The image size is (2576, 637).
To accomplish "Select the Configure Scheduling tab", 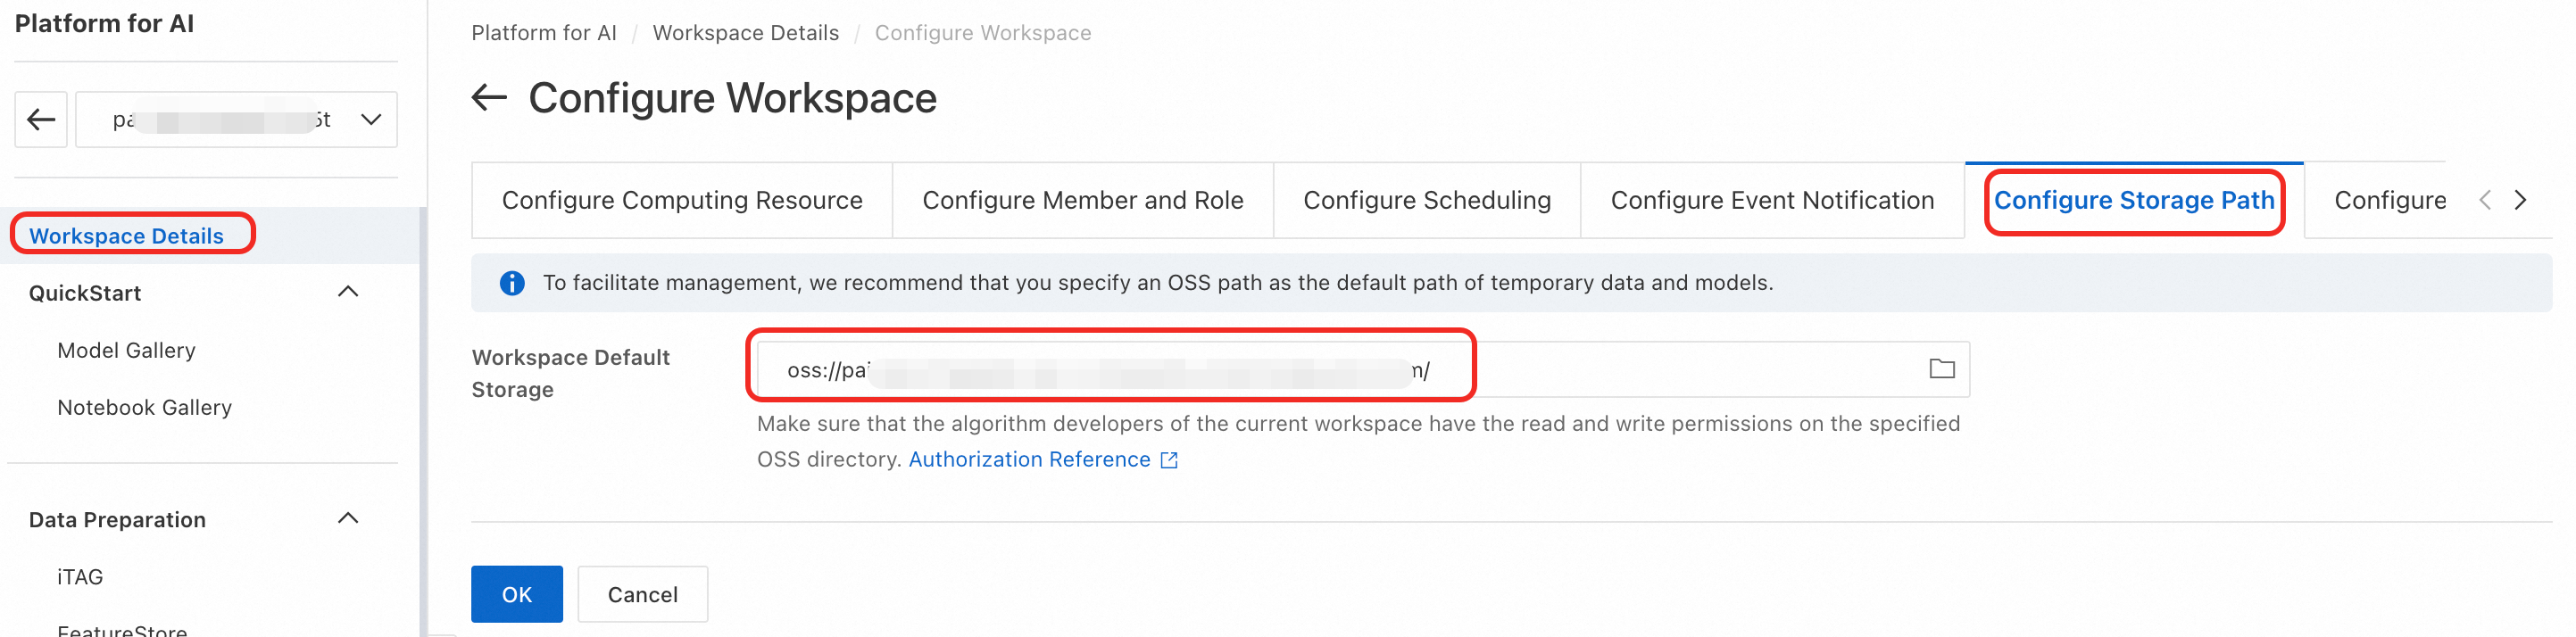I will [1426, 200].
